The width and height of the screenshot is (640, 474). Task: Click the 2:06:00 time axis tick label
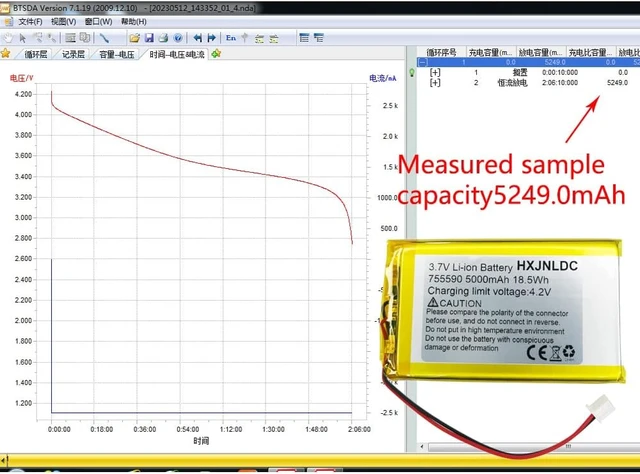pos(359,429)
